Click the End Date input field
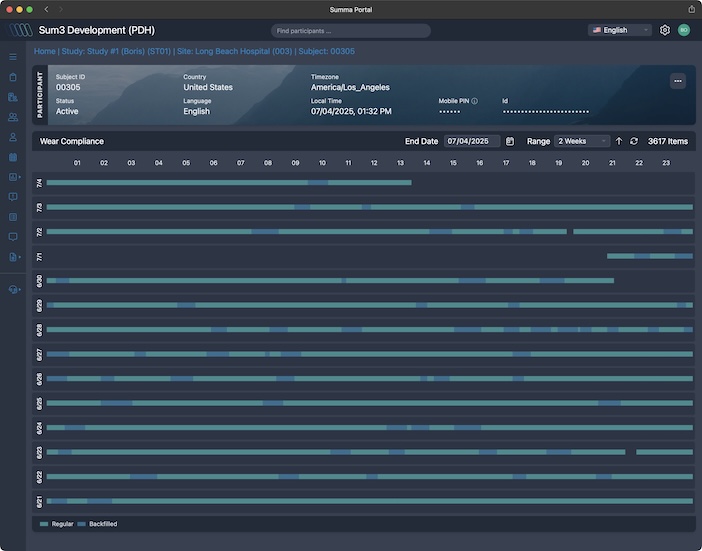The width and height of the screenshot is (702, 551). point(471,142)
